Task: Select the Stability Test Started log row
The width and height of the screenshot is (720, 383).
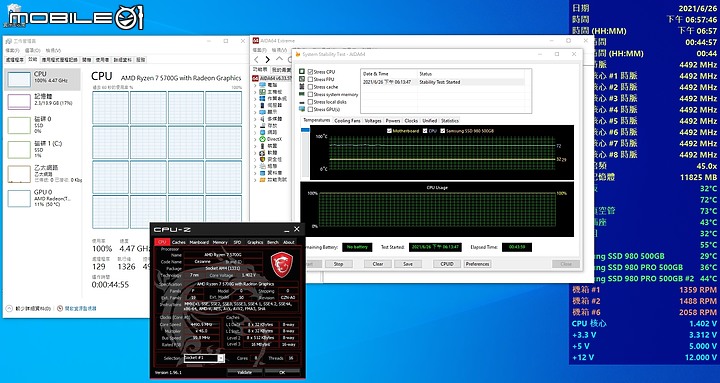Action: point(443,82)
